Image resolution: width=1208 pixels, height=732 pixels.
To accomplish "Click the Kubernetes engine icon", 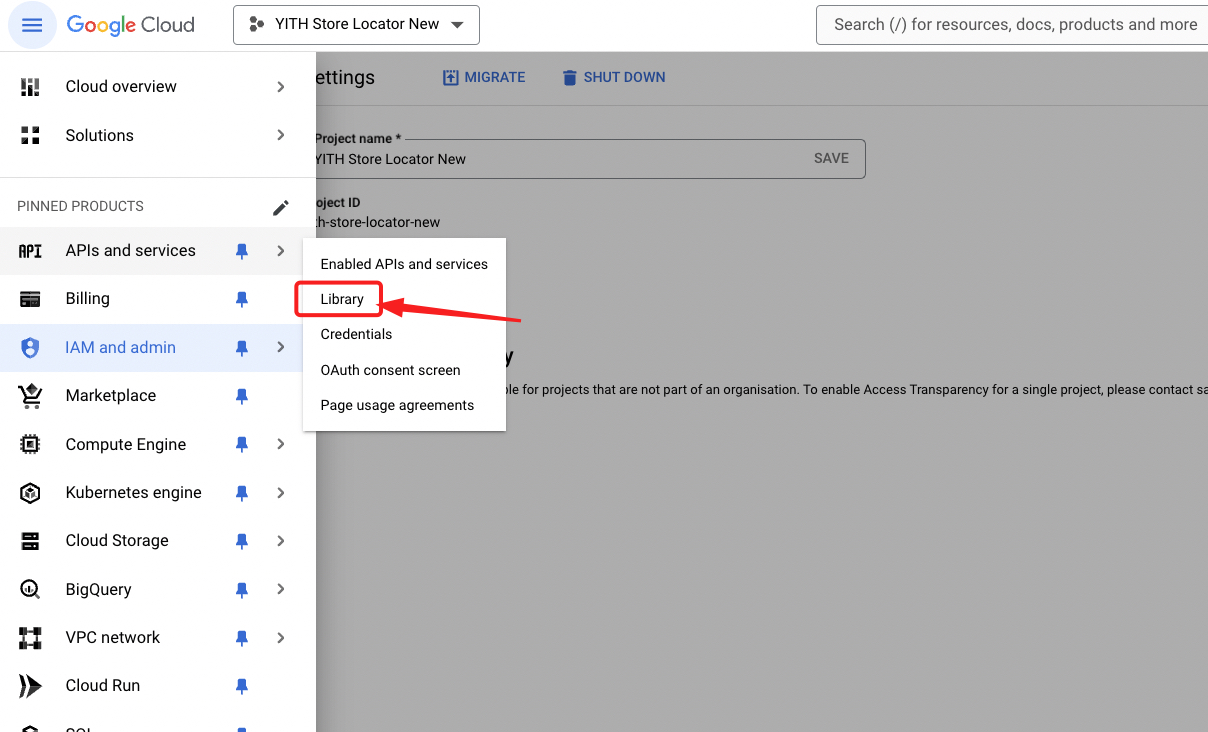I will coord(30,493).
